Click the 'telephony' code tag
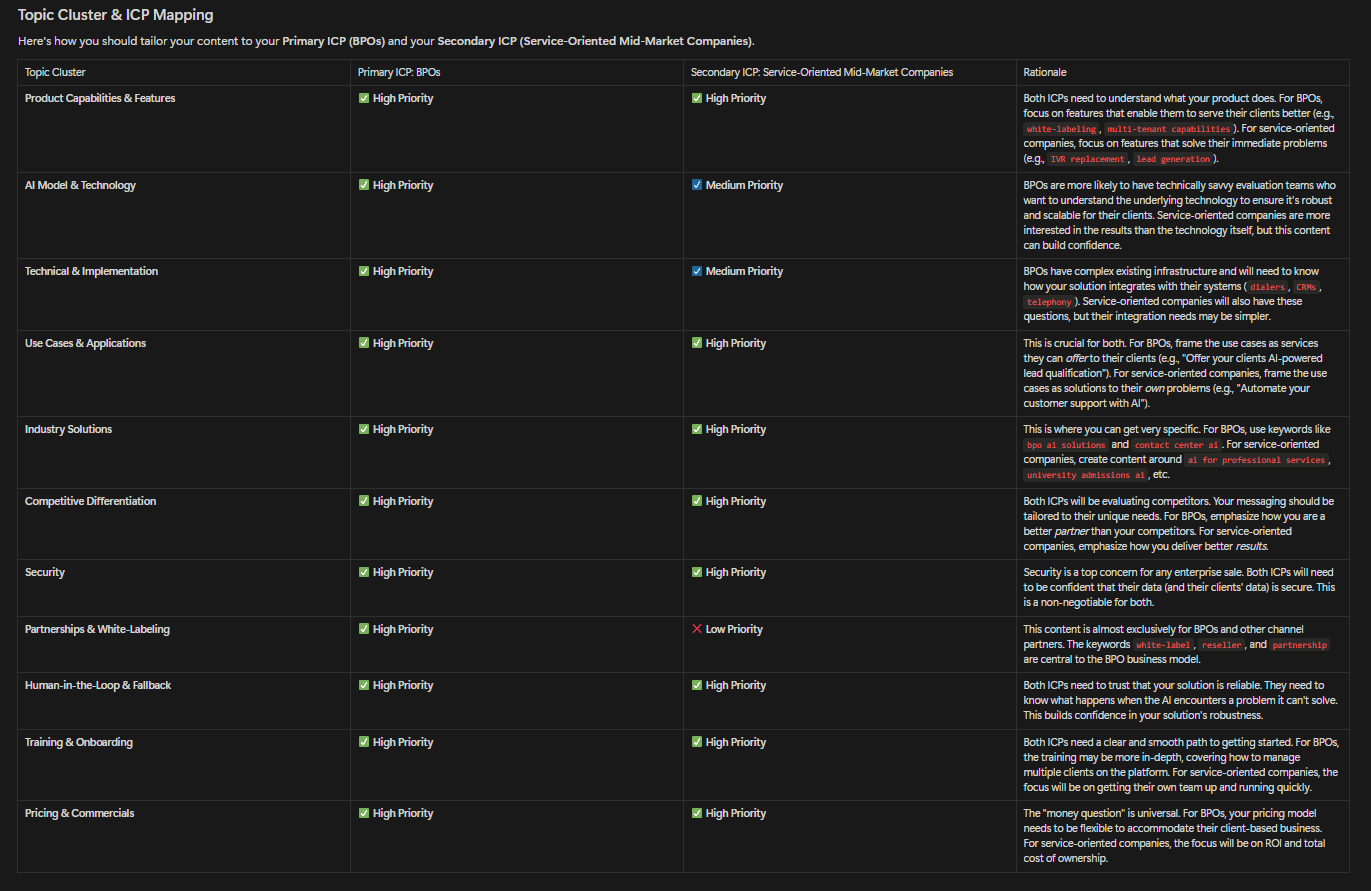 (1048, 301)
